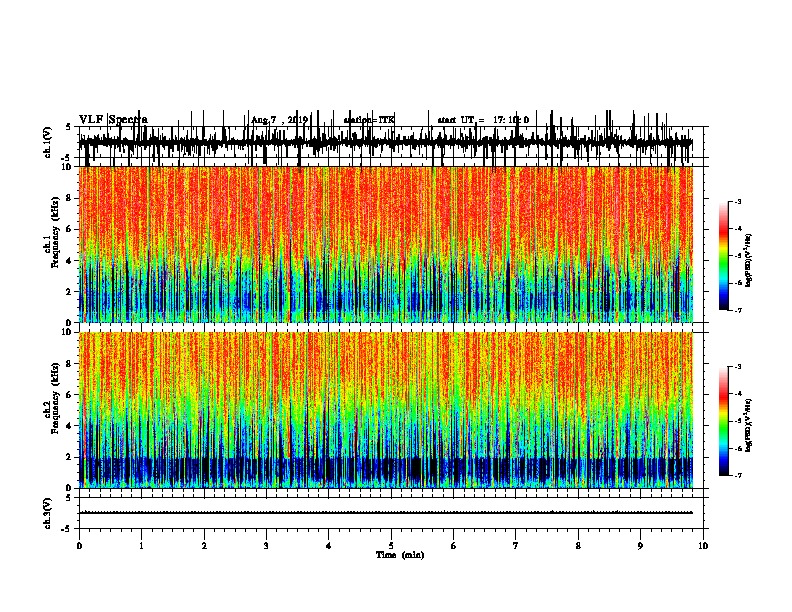The image size is (792, 612).
Task: Click inside the ch.2 frequency spectrogram panel
Action: coord(391,410)
